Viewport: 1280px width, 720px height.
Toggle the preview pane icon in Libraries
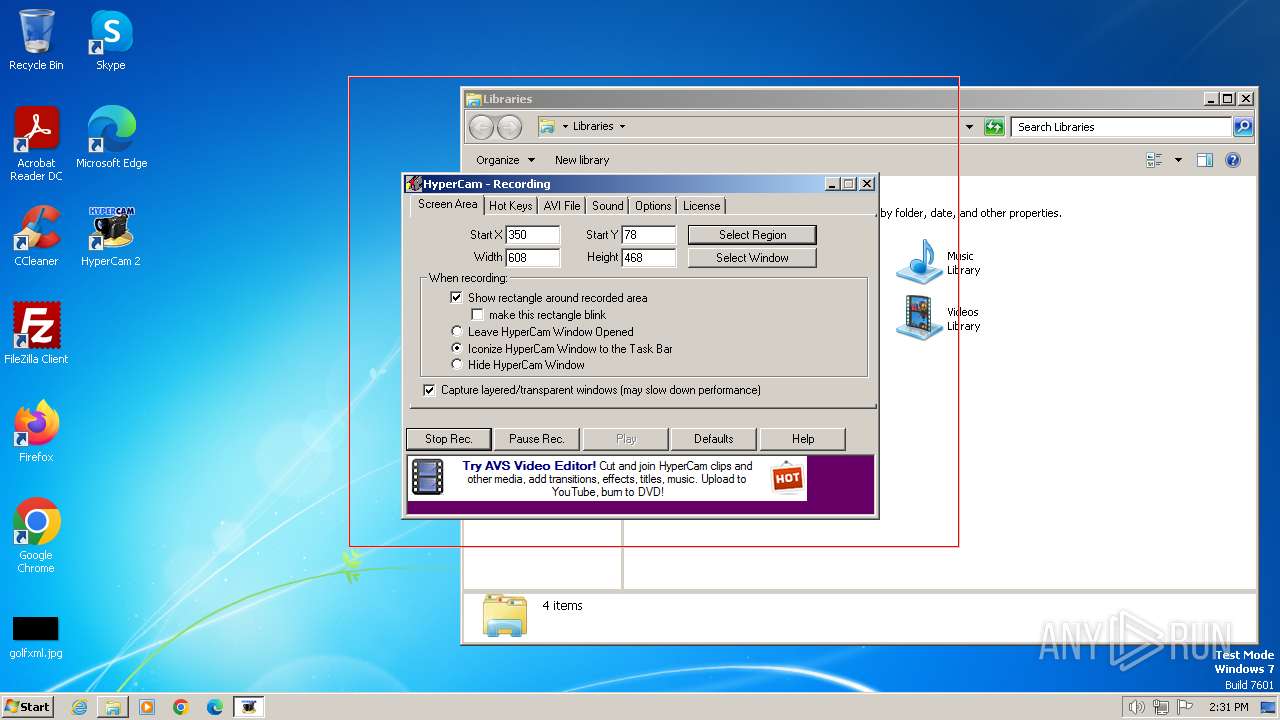click(1205, 160)
